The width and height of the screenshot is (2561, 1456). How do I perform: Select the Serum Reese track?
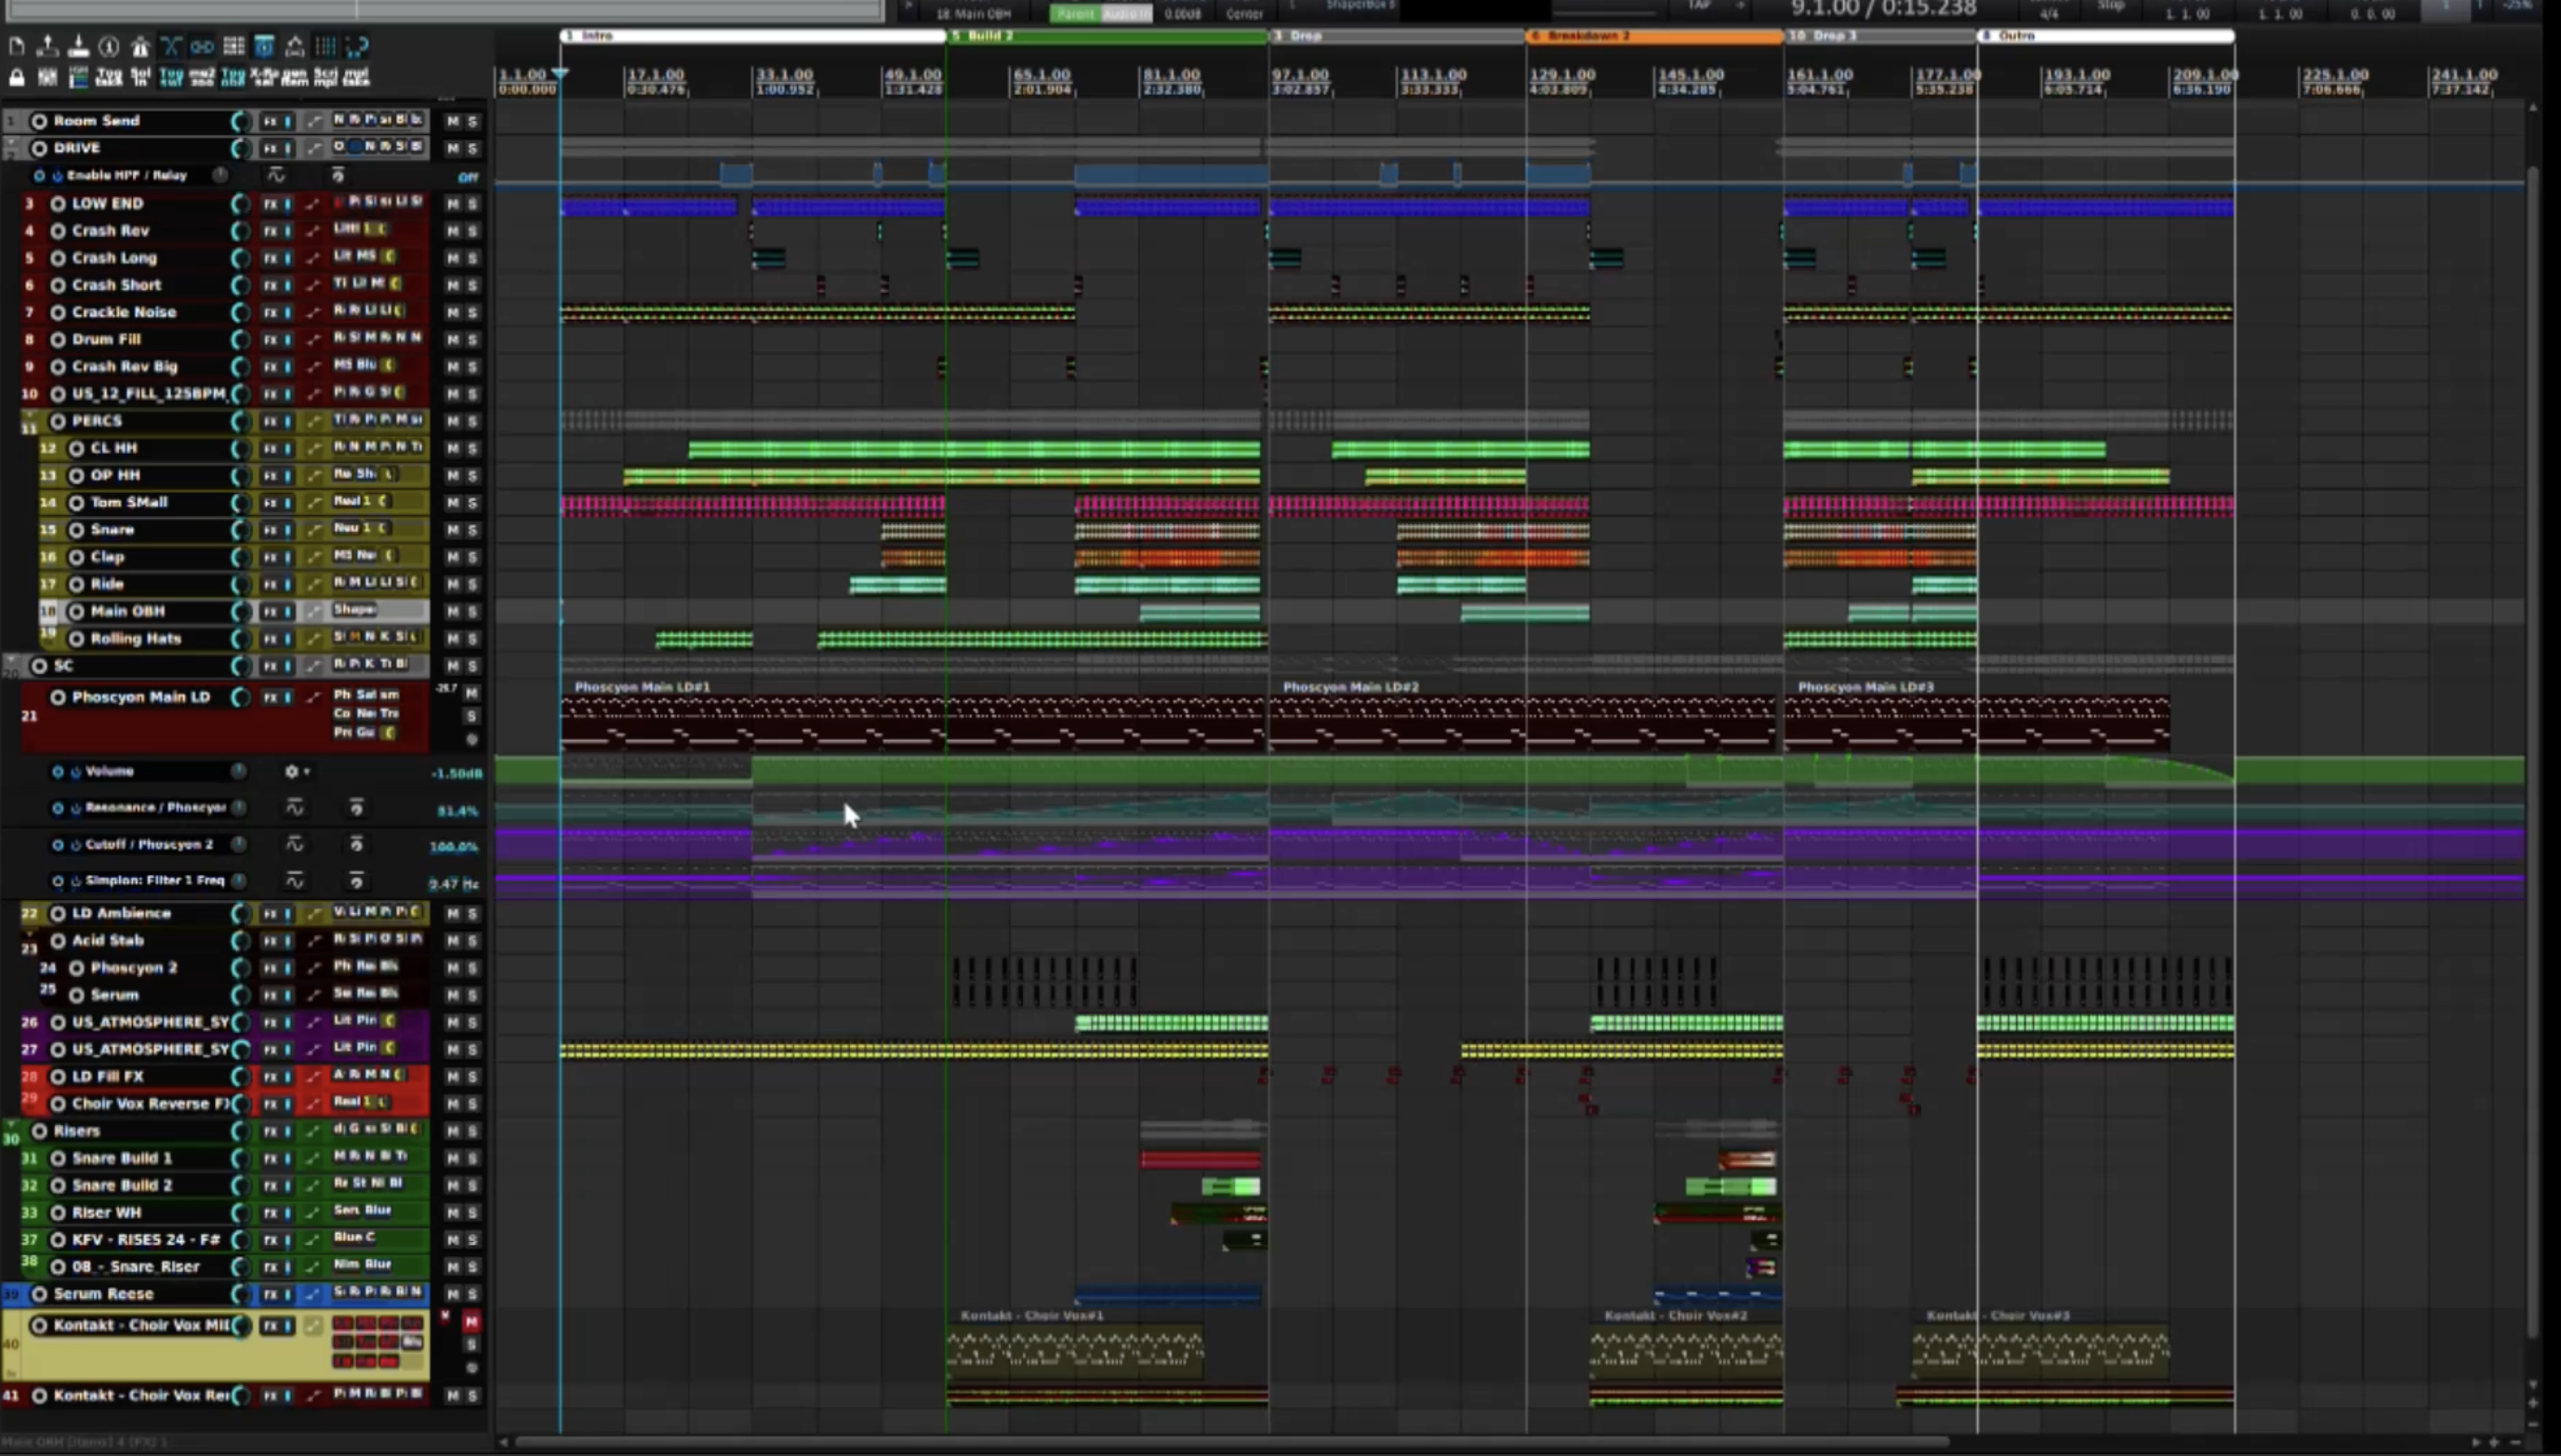(104, 1294)
